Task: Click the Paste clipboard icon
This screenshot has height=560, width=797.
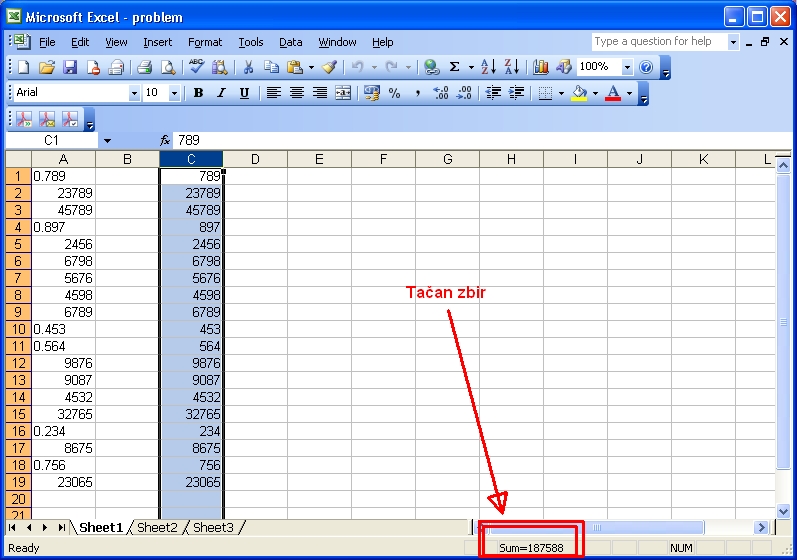Action: click(294, 67)
